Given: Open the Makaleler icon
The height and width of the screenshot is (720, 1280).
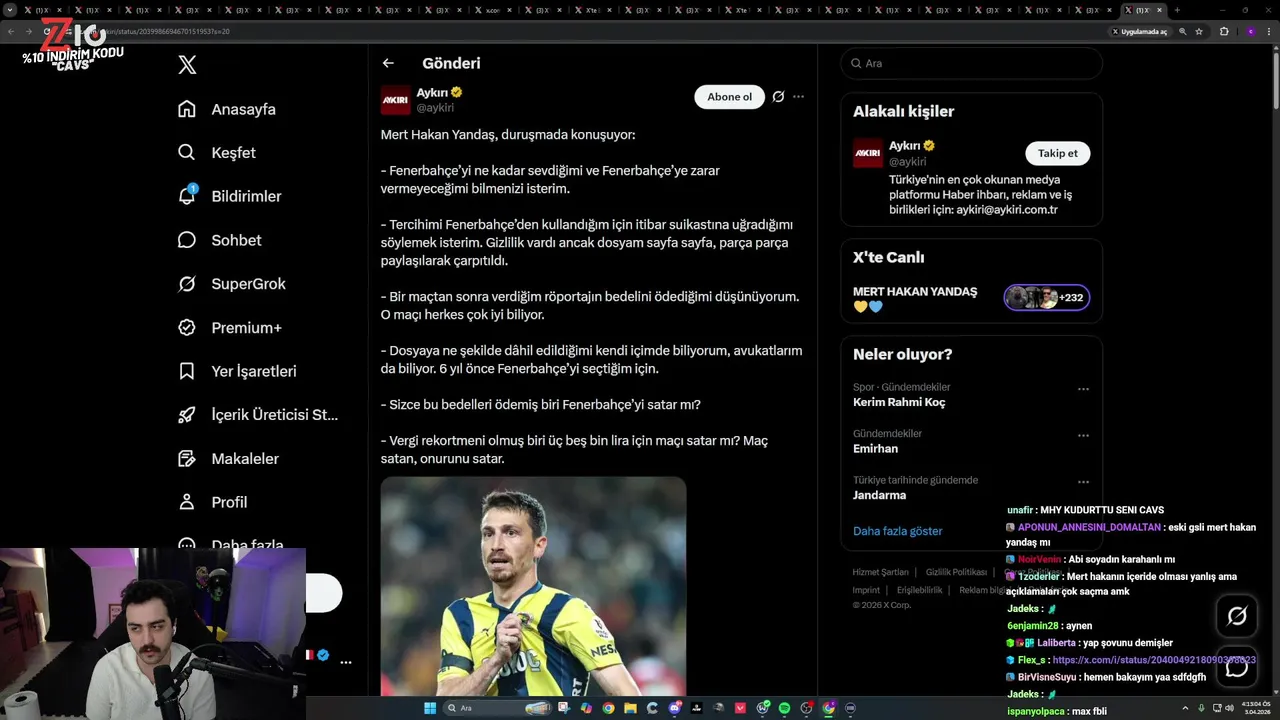Looking at the screenshot, I should tap(187, 458).
